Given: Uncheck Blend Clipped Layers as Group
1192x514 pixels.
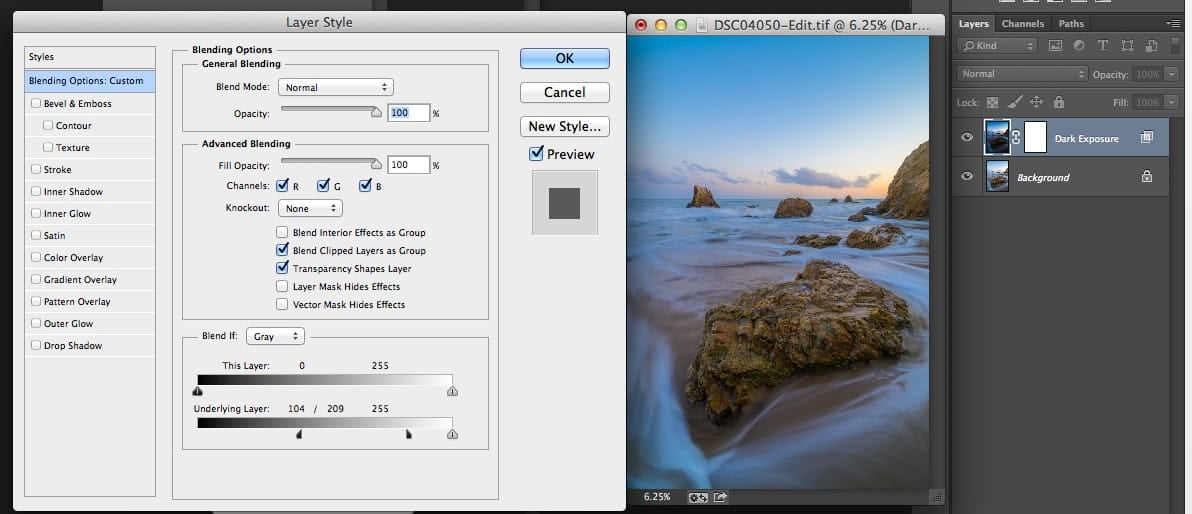Looking at the screenshot, I should (282, 250).
